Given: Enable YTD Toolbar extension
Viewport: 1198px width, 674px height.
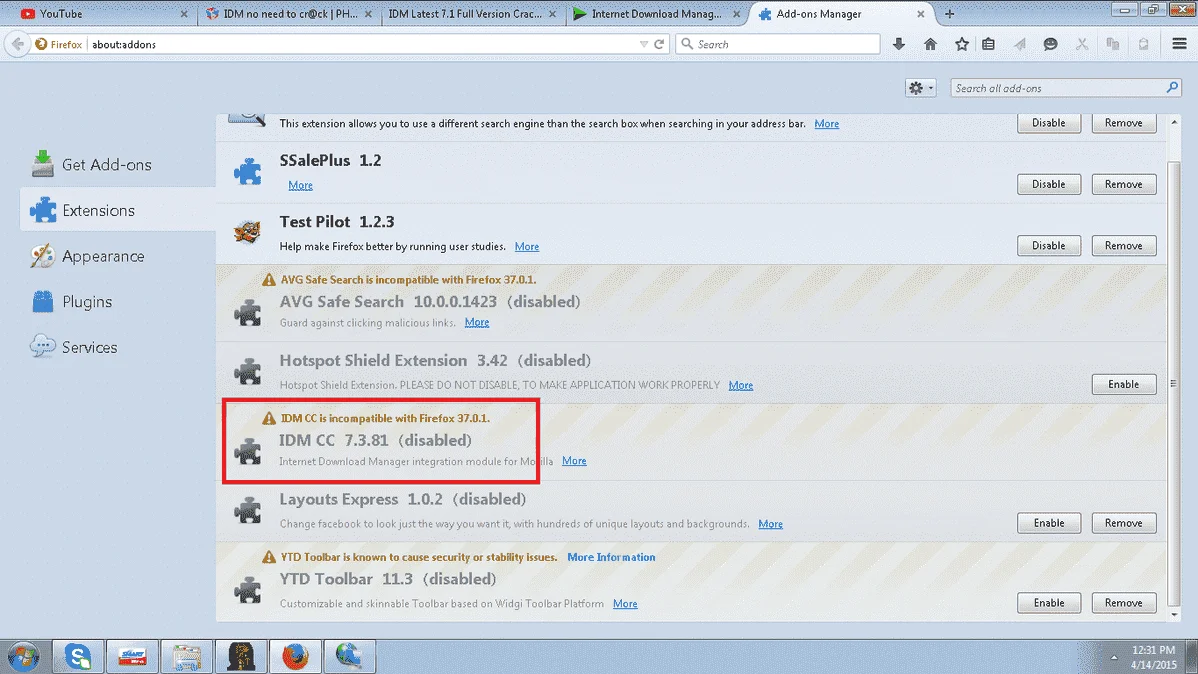Looking at the screenshot, I should pyautogui.click(x=1049, y=603).
